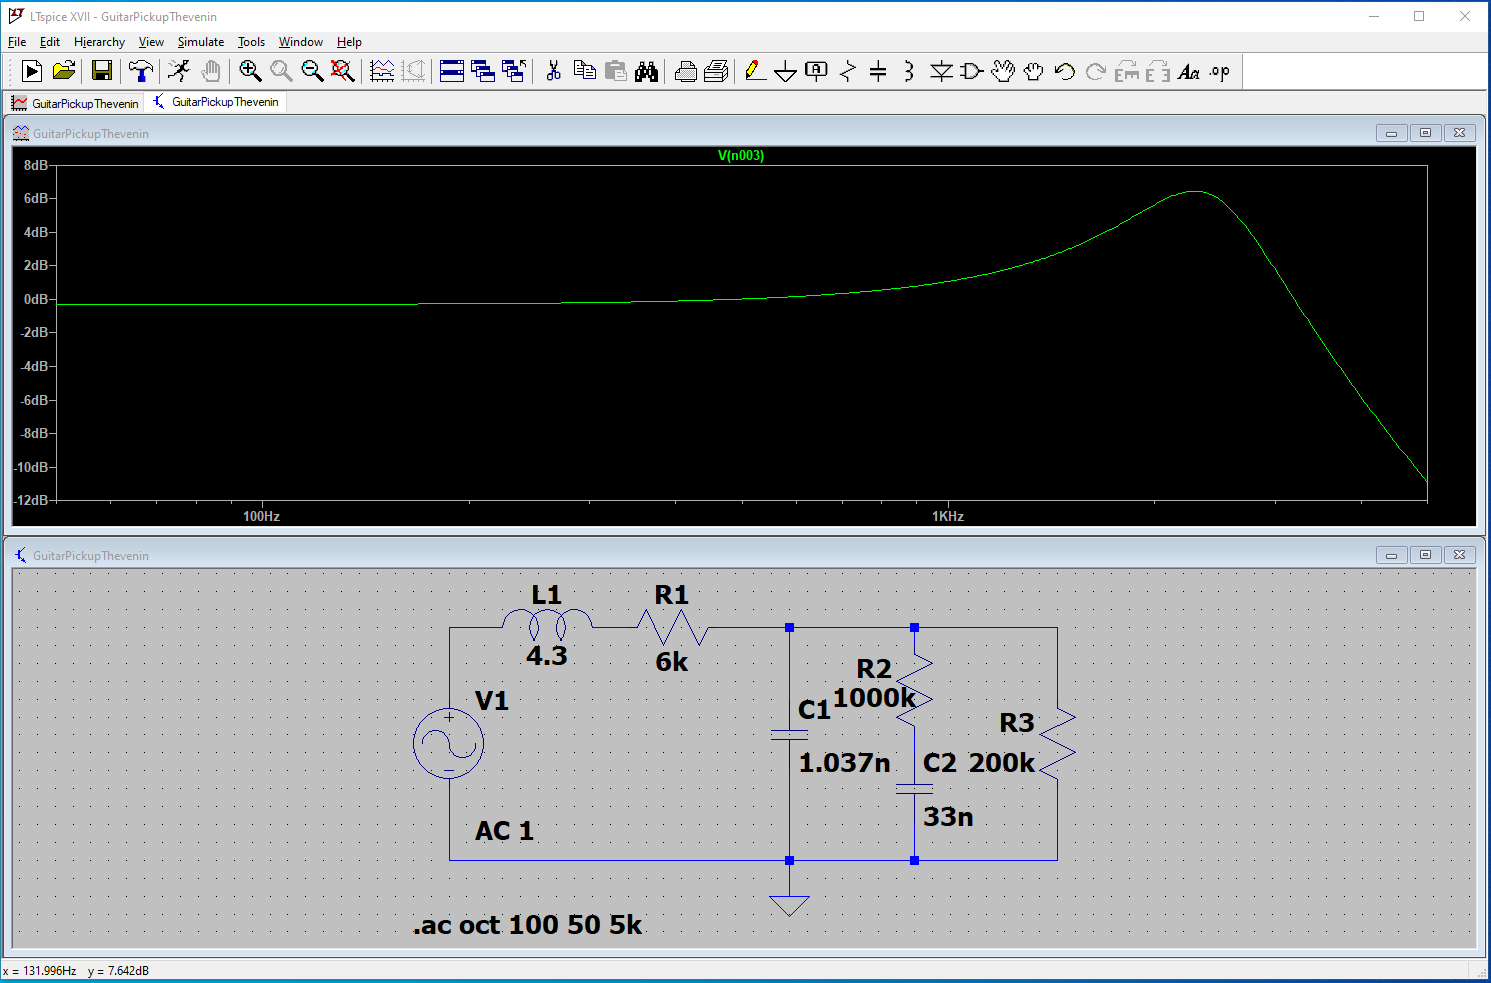Viewport: 1491px width, 983px height.
Task: Switch to the schematic GuitarPickupThevenin tab
Action: tap(216, 102)
